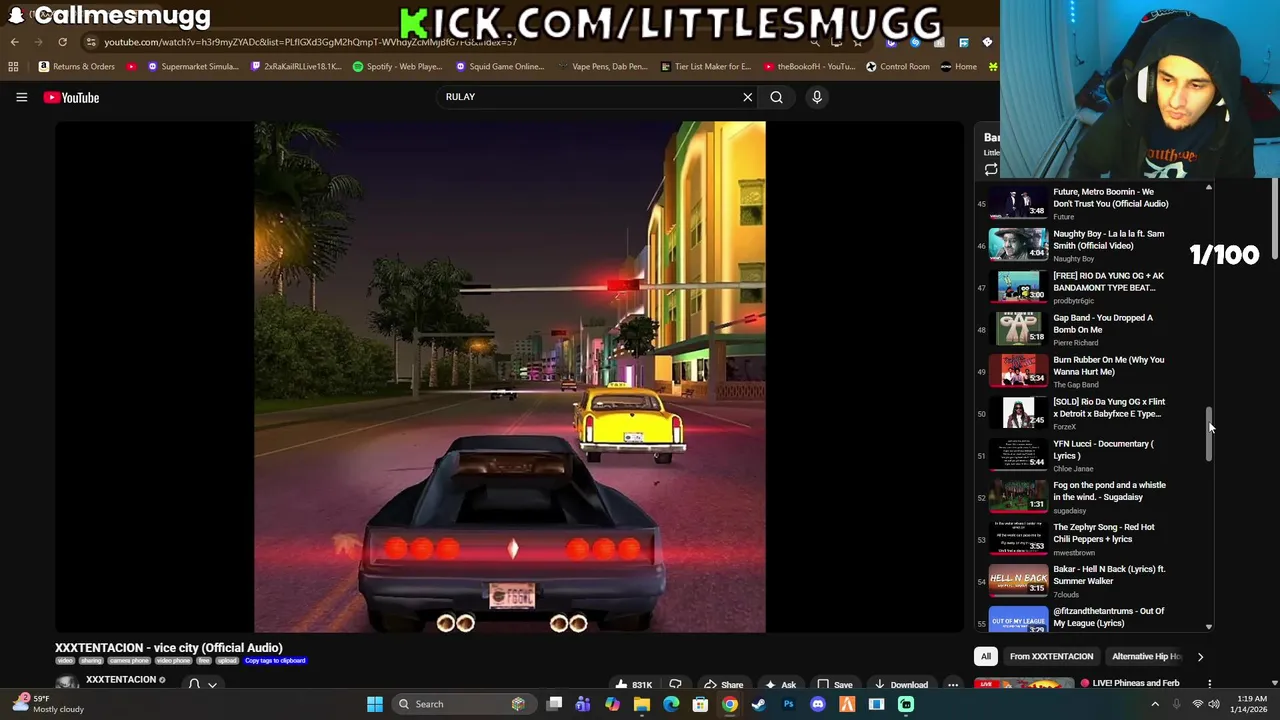Open Discord from taskbar
The image size is (1280, 720).
818,704
